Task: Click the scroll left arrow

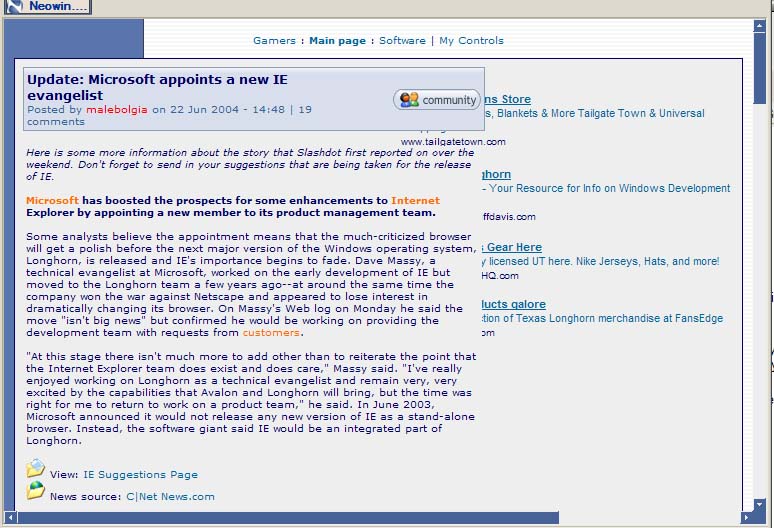Action: tap(10, 517)
